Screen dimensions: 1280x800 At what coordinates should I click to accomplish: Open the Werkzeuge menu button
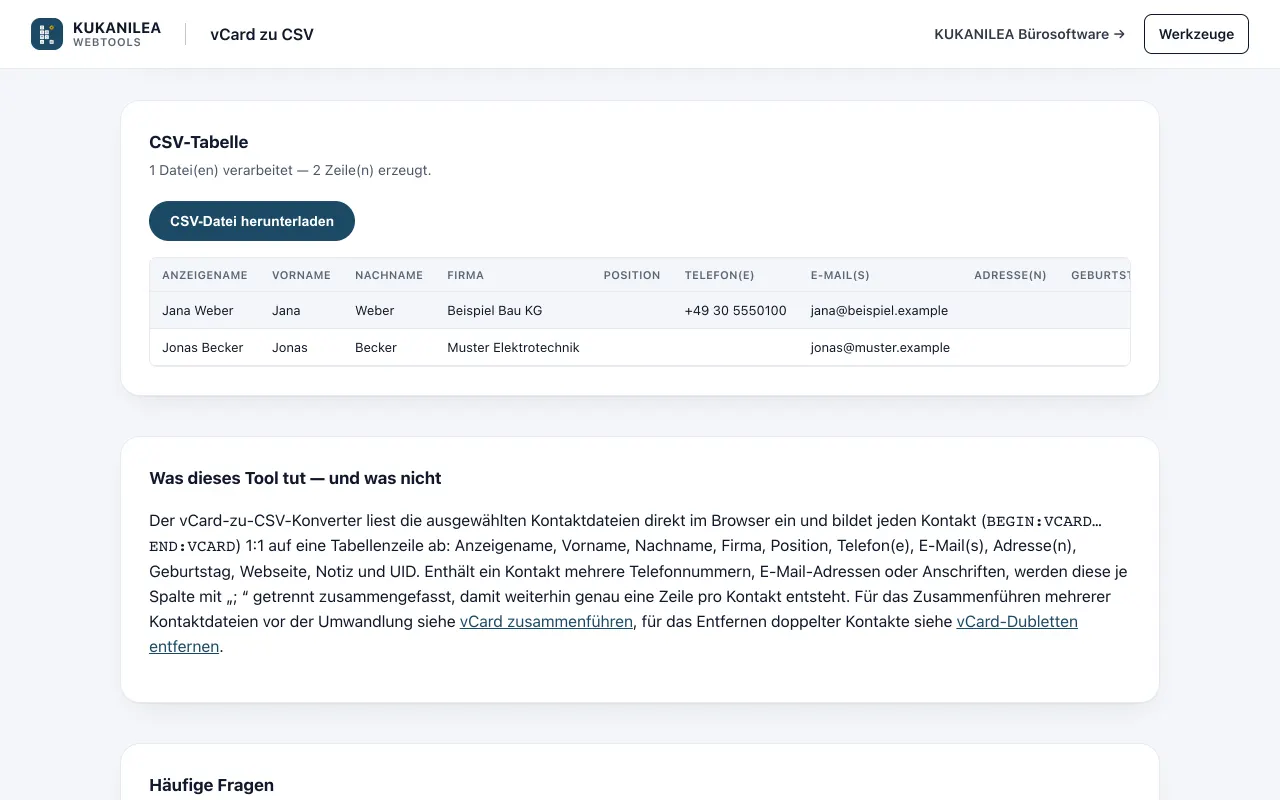point(1196,34)
